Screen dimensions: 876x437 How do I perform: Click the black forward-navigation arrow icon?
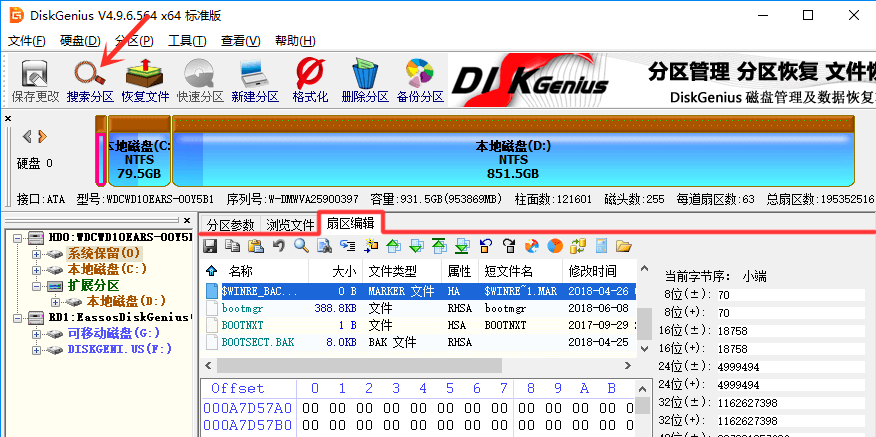tap(508, 245)
